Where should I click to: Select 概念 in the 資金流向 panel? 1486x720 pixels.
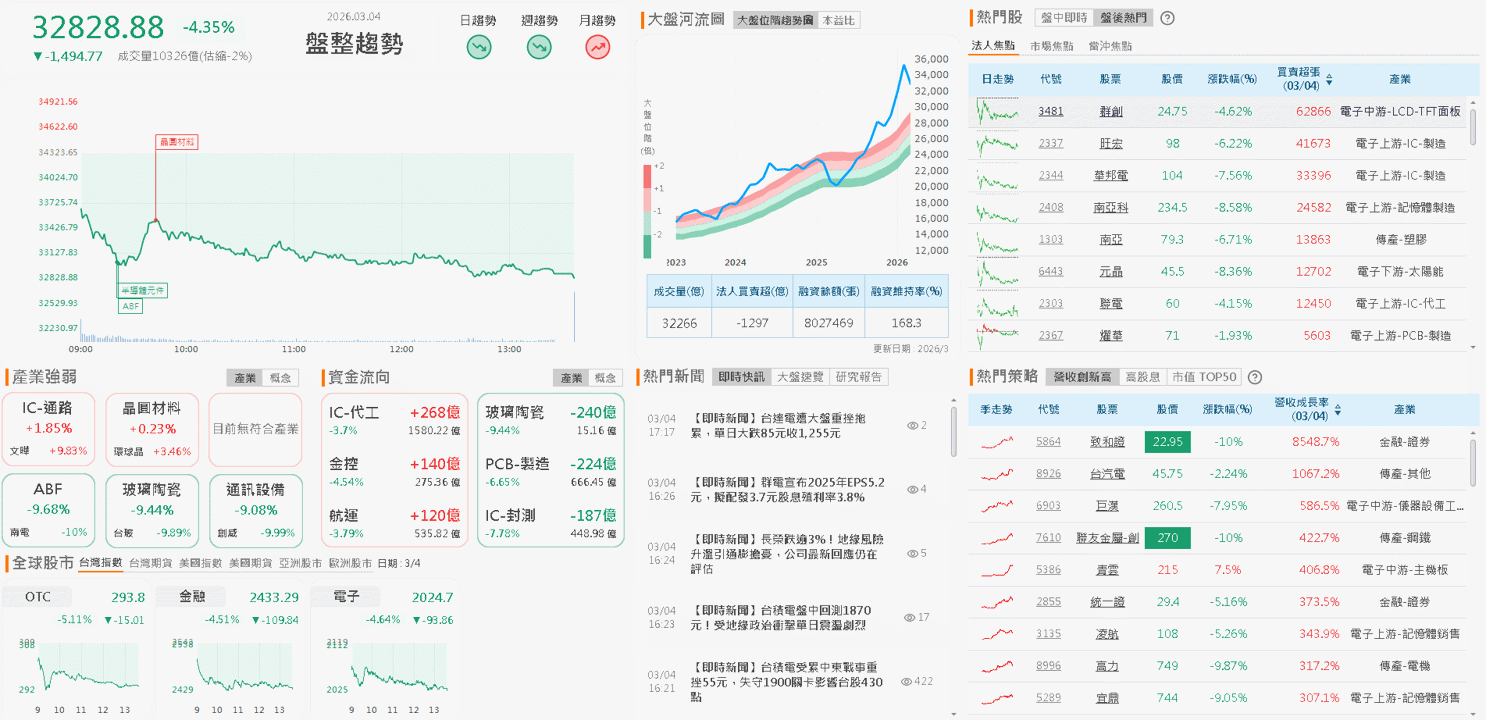coord(606,378)
